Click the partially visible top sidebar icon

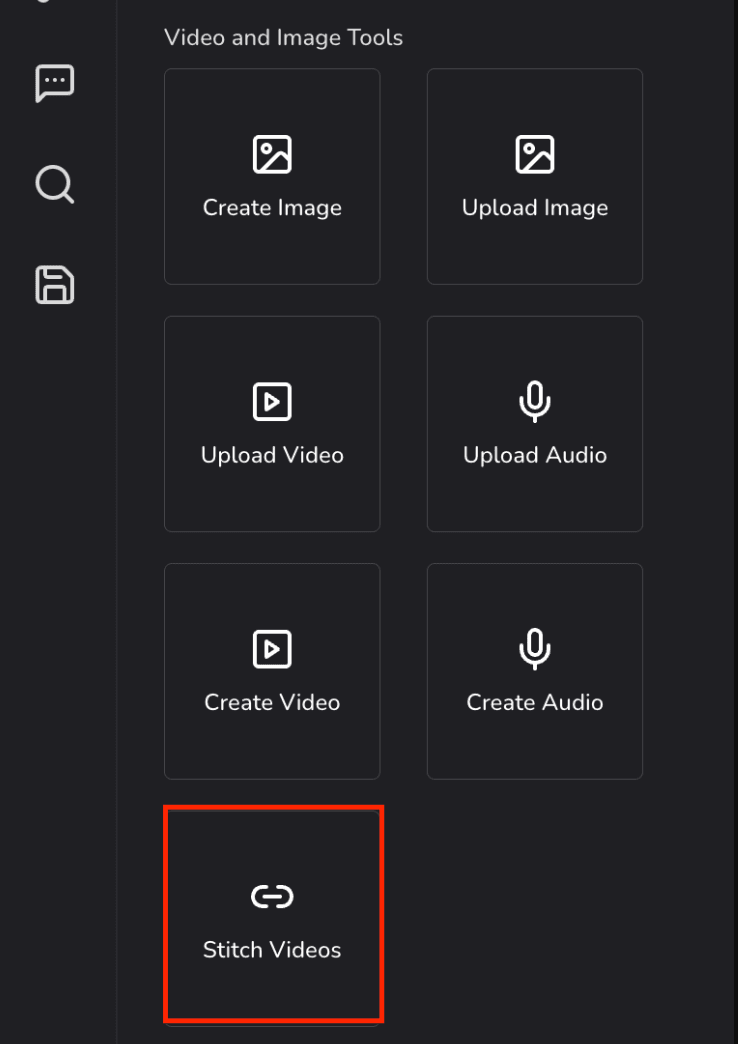(45, 1)
